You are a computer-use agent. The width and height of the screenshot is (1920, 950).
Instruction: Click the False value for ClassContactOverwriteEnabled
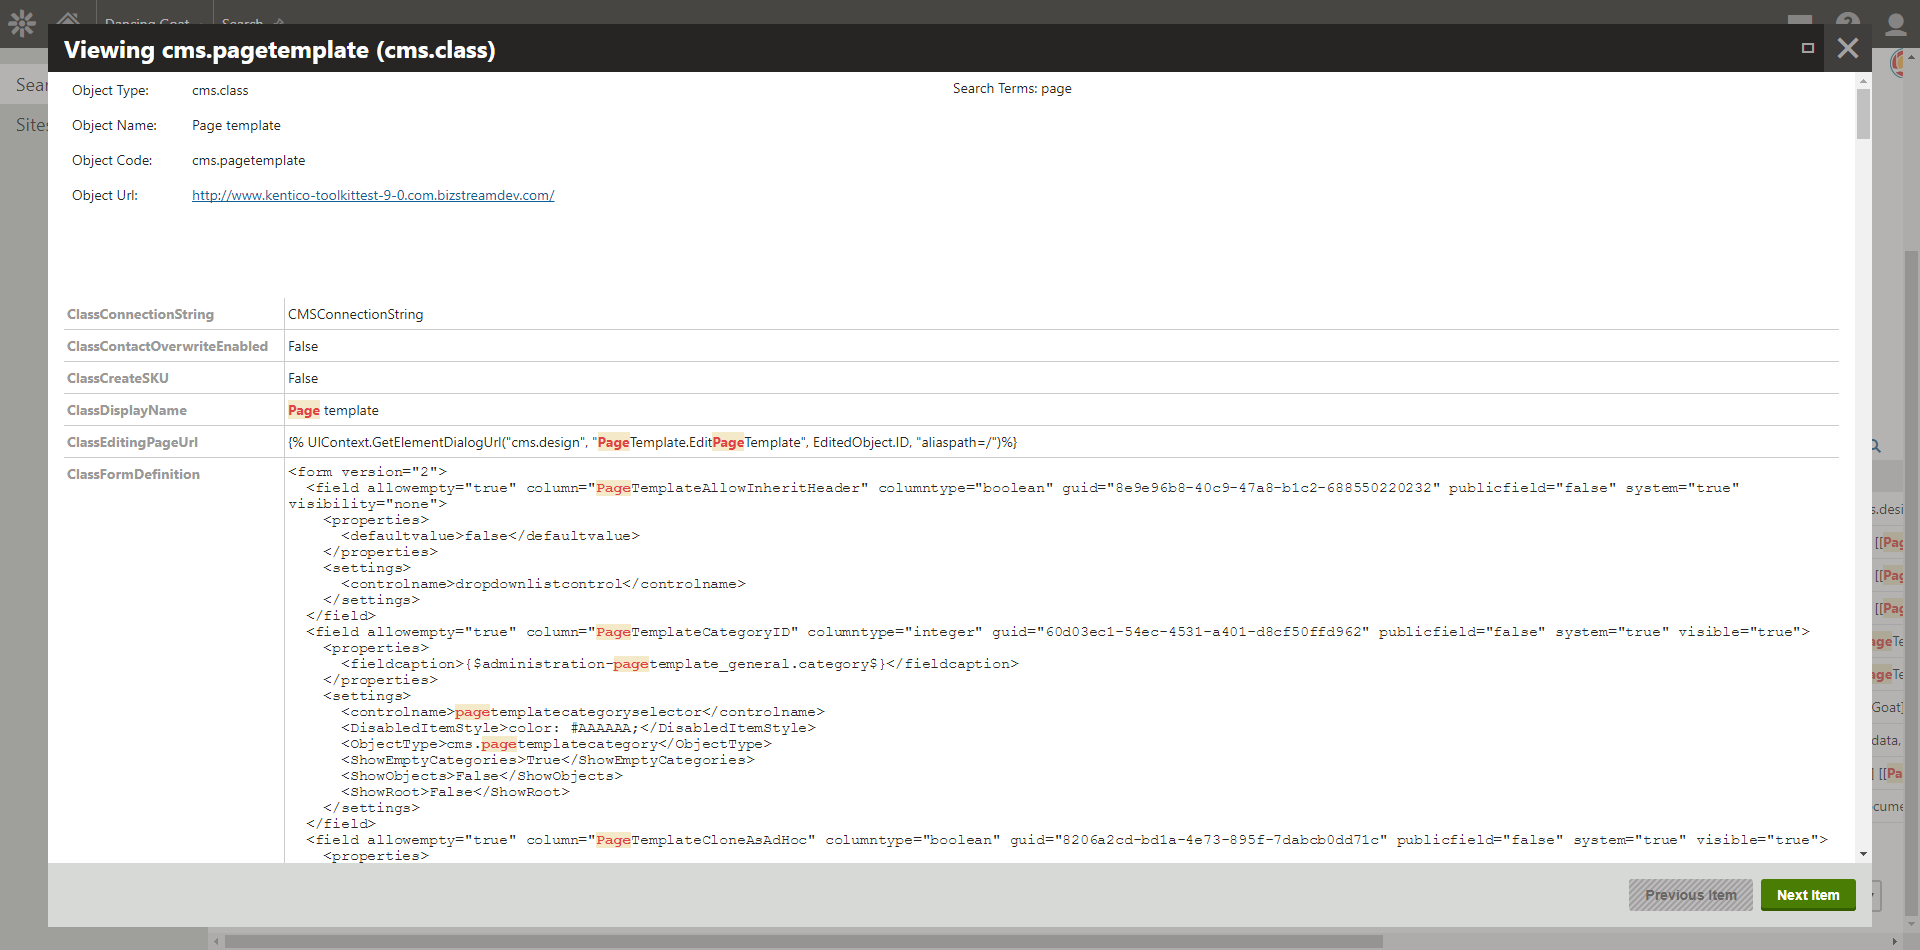(x=303, y=346)
